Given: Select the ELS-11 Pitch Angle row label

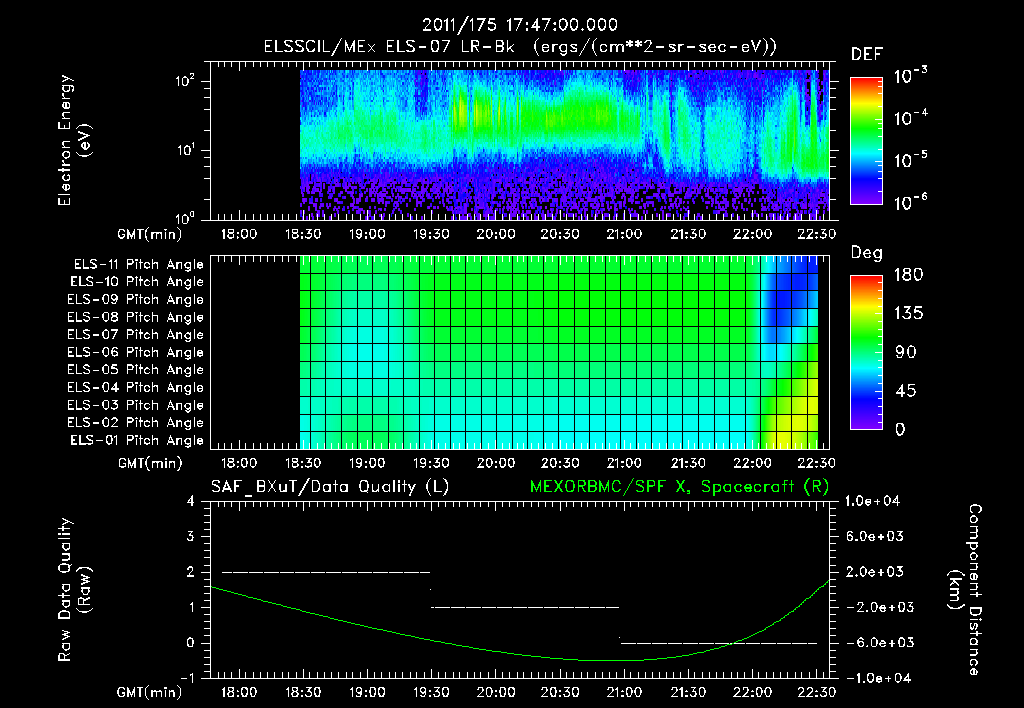Looking at the screenshot, I should click(x=138, y=265).
